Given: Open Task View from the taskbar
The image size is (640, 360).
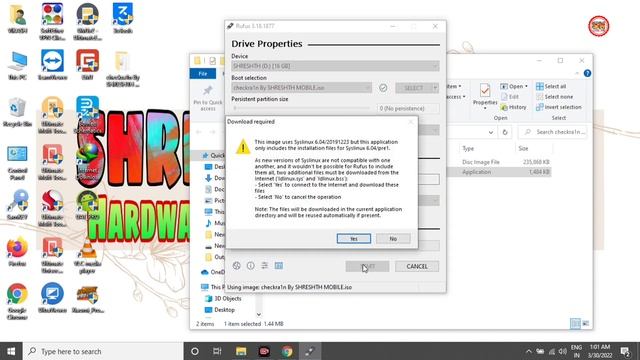Looking at the screenshot, I should tap(217, 351).
